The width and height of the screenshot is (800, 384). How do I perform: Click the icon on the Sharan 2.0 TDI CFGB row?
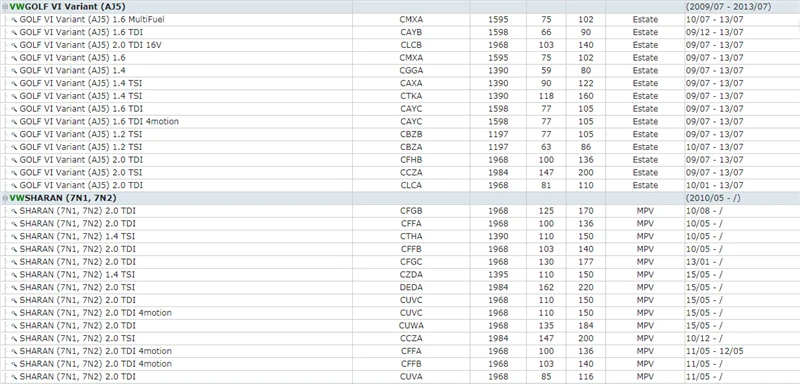pos(14,211)
